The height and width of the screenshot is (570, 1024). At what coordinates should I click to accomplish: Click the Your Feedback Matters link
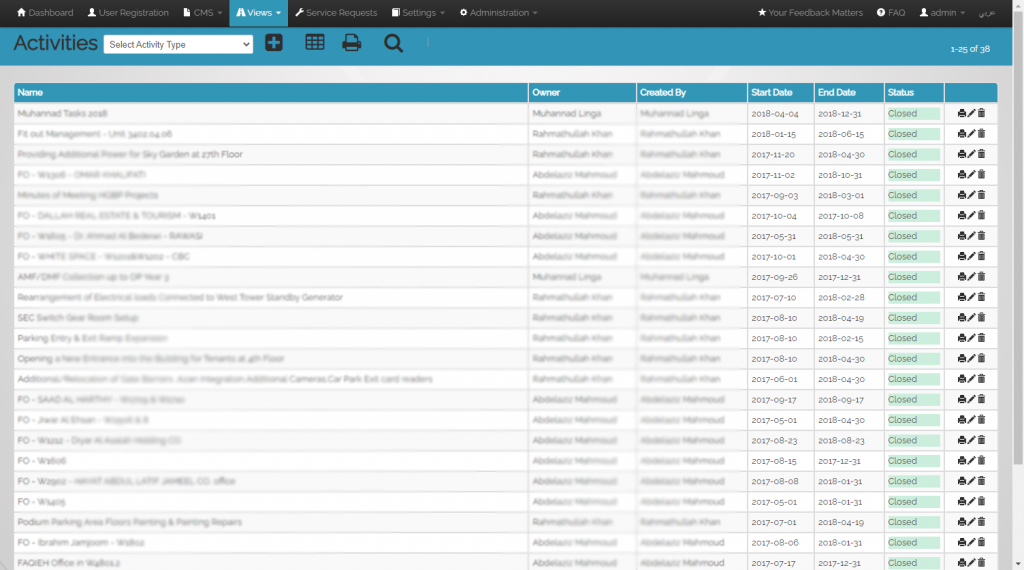click(x=811, y=13)
